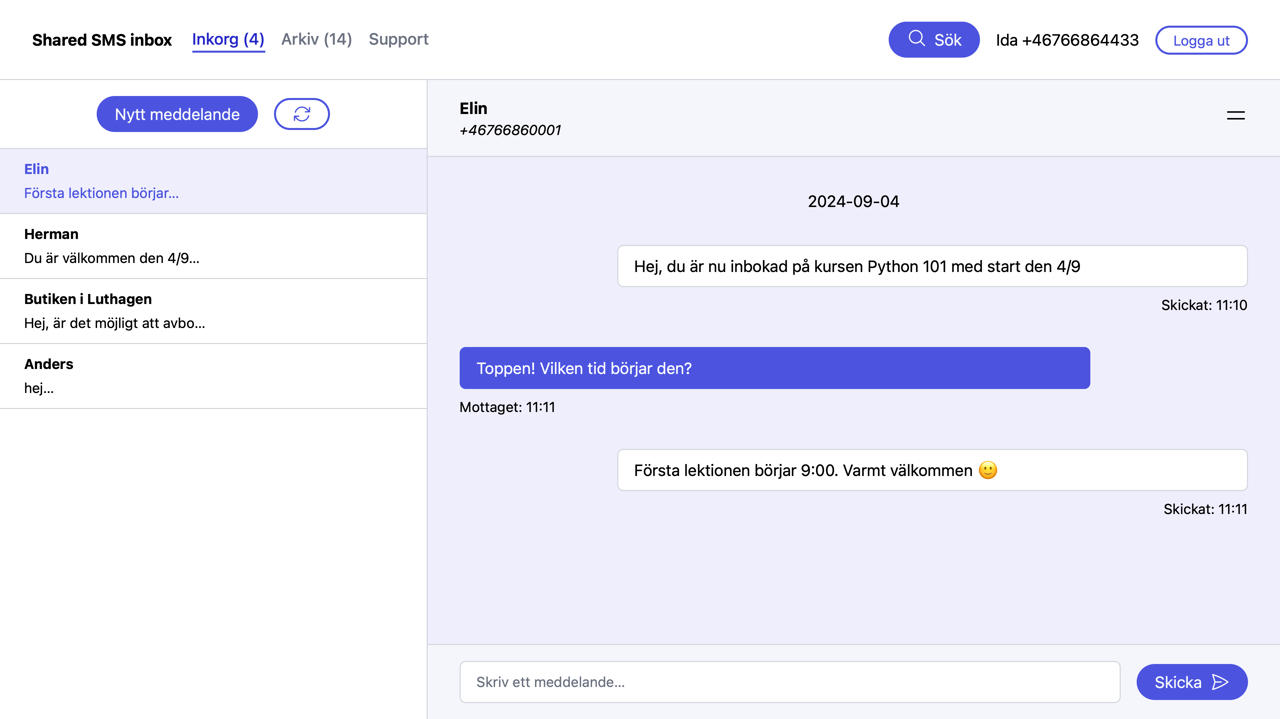Click the Ida +46766864433 user label
The image size is (1280, 719).
click(1067, 40)
